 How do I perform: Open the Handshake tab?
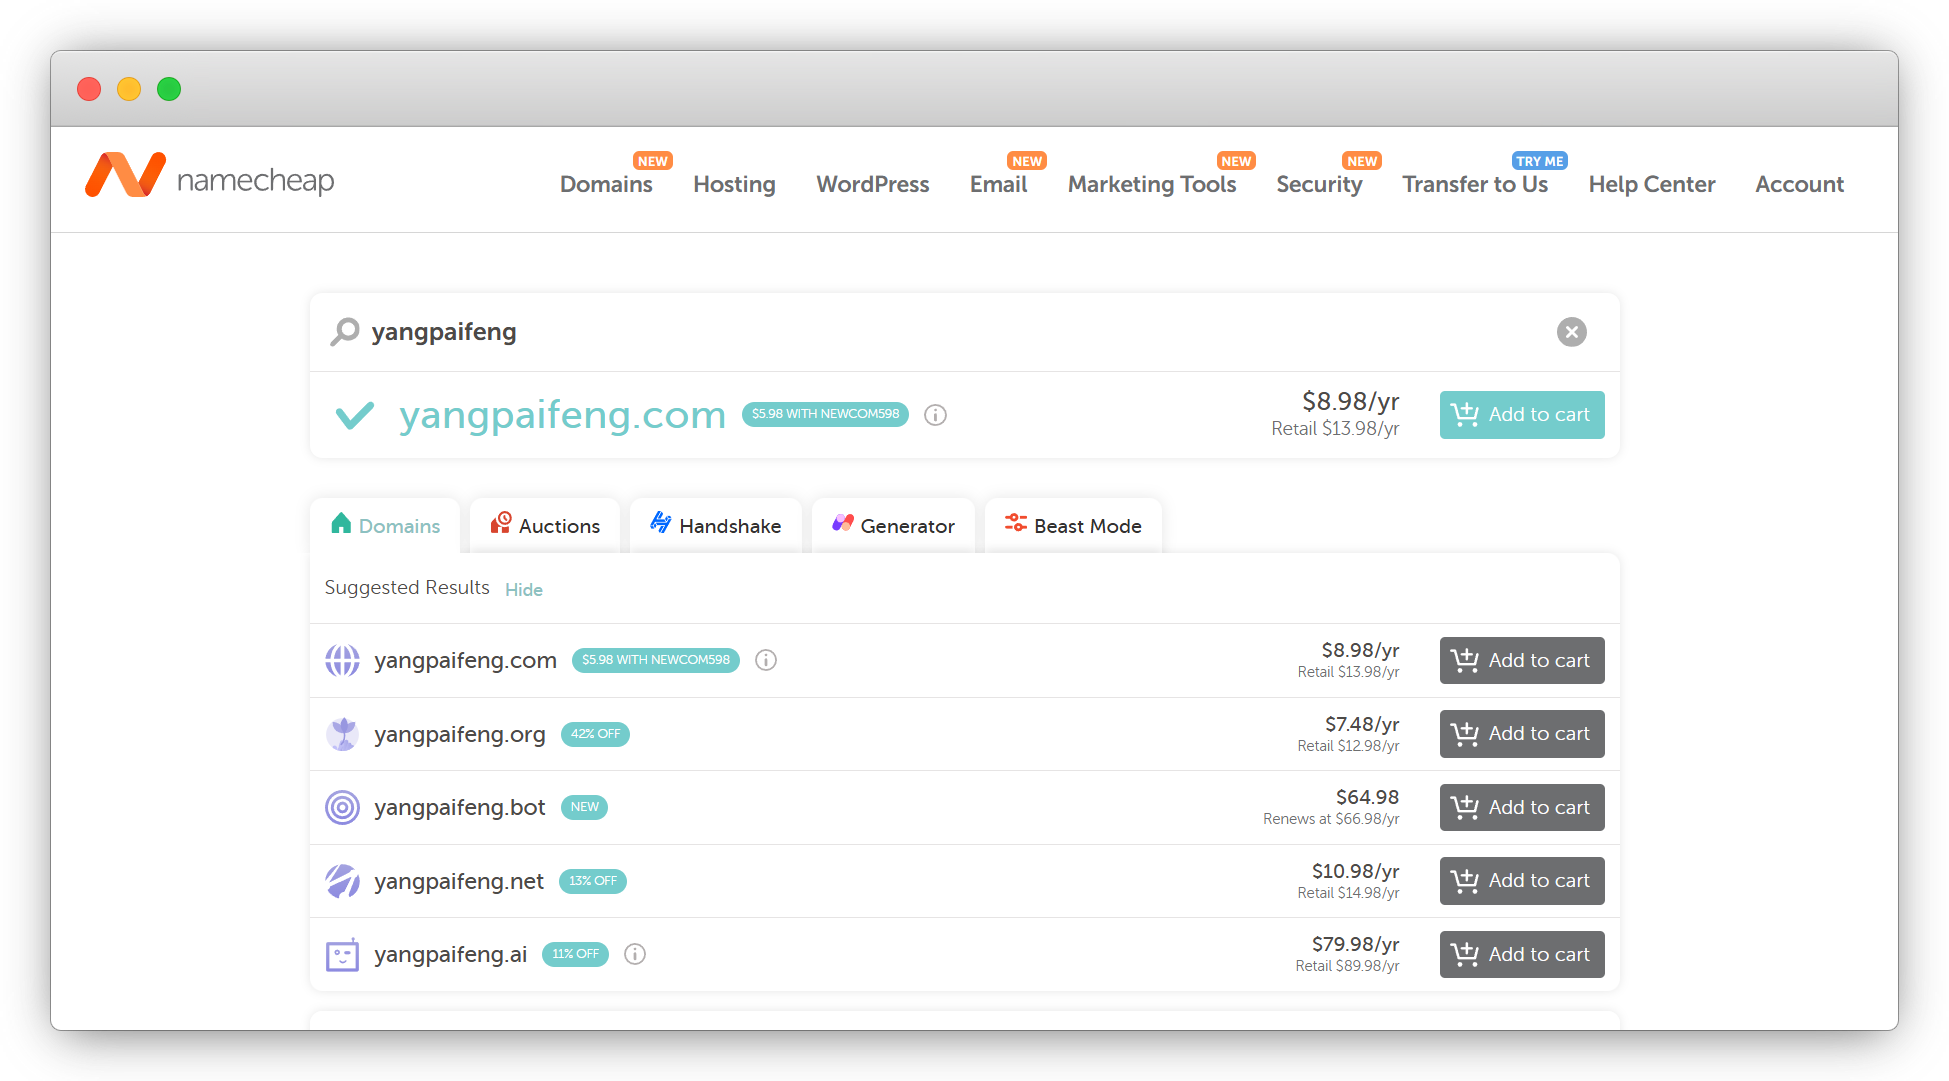click(x=716, y=526)
